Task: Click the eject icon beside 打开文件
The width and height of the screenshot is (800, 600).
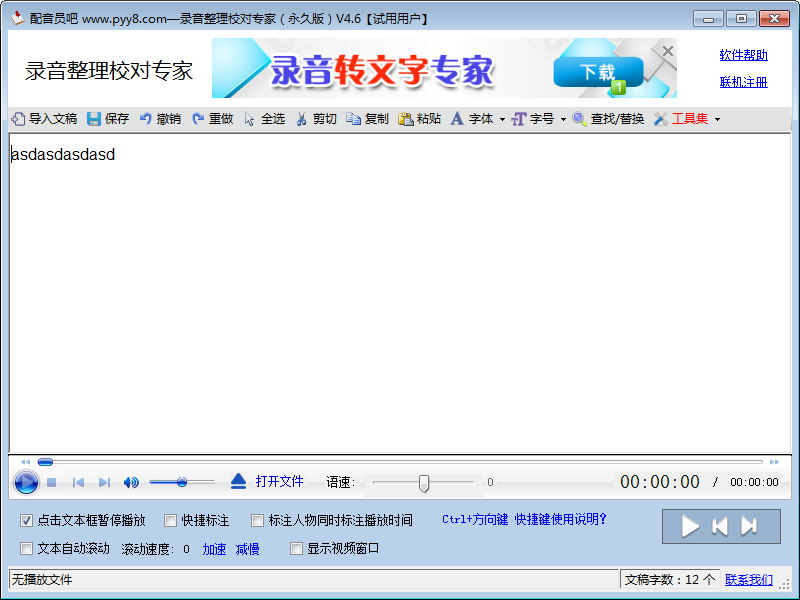Action: coord(238,481)
